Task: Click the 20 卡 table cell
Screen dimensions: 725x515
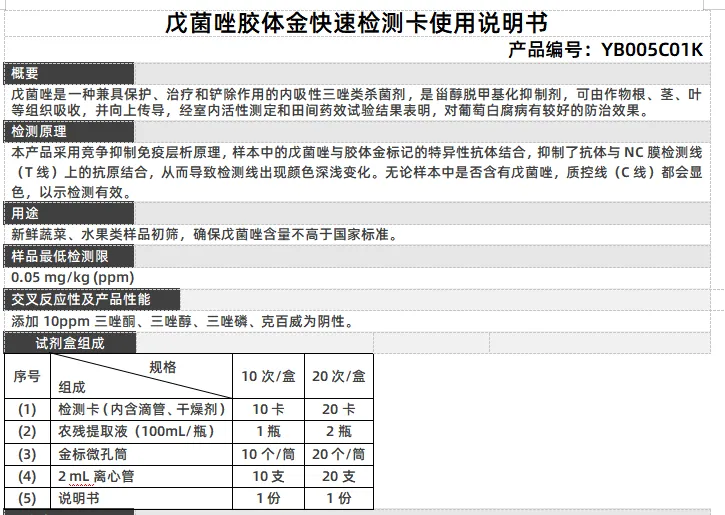Action: [339, 409]
